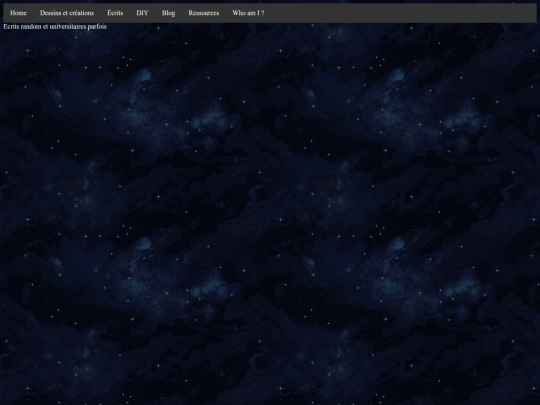Select the Écrits menu item
Viewport: 540px width, 405px height.
coord(115,13)
